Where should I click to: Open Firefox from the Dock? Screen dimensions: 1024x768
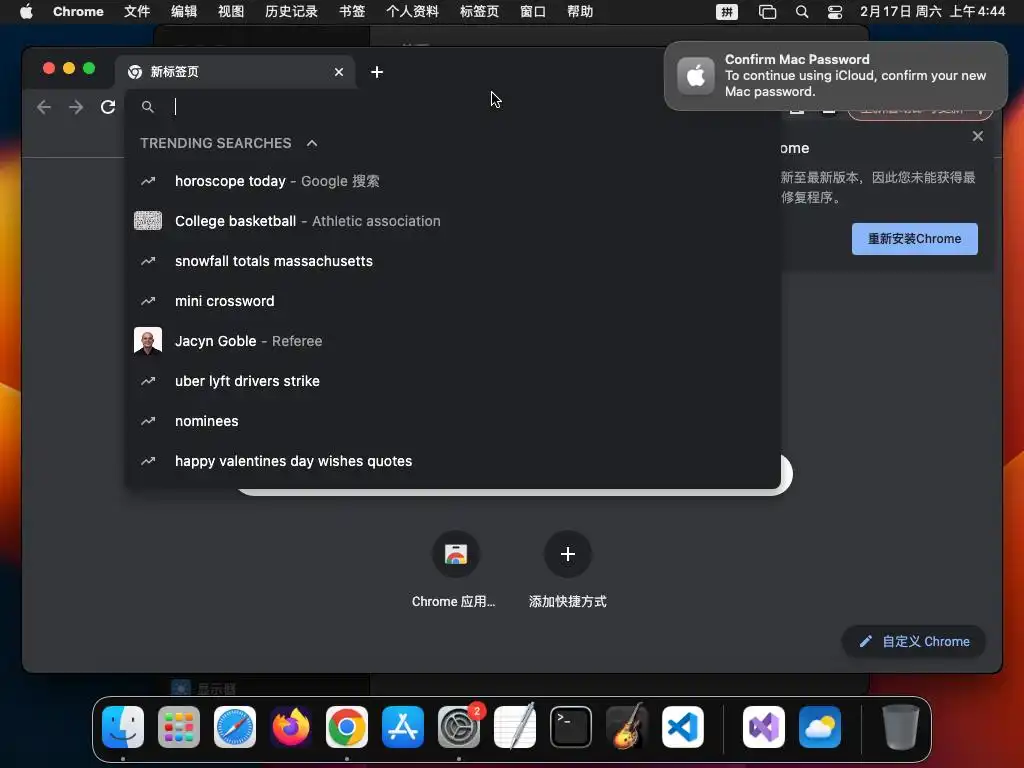coord(291,727)
